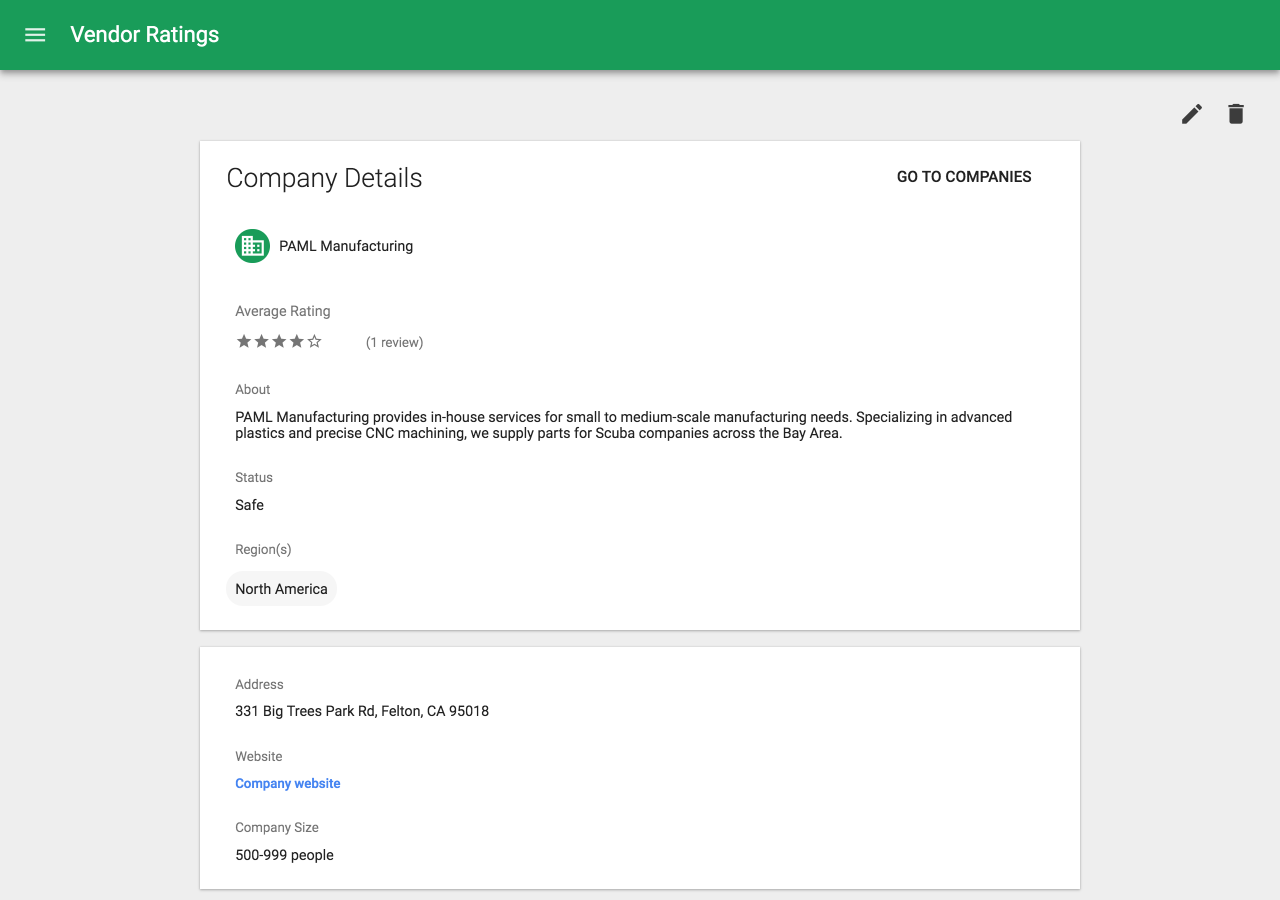1280x900 pixels.
Task: Open the hamburger navigation menu
Action: (x=35, y=35)
